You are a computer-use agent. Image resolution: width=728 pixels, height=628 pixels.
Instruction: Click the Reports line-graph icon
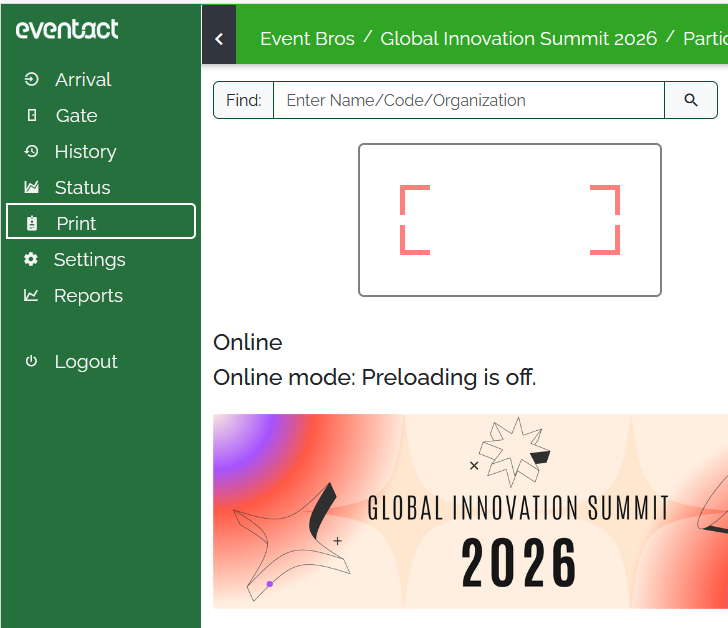tap(31, 295)
